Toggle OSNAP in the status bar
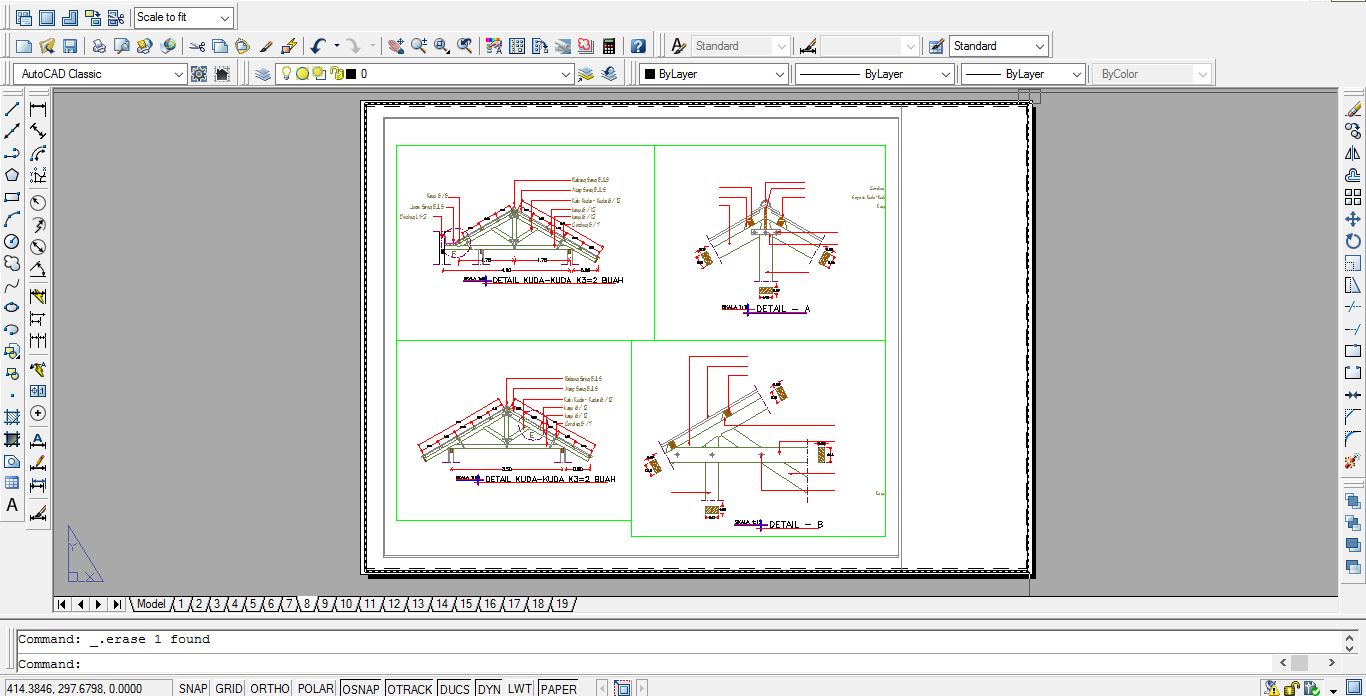Image resolution: width=1366 pixels, height=696 pixels. [360, 688]
